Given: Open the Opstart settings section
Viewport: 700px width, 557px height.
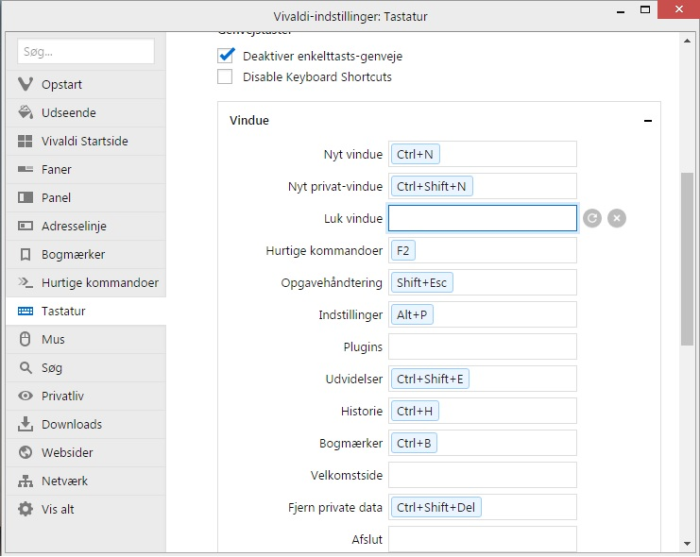Looking at the screenshot, I should pyautogui.click(x=86, y=84).
